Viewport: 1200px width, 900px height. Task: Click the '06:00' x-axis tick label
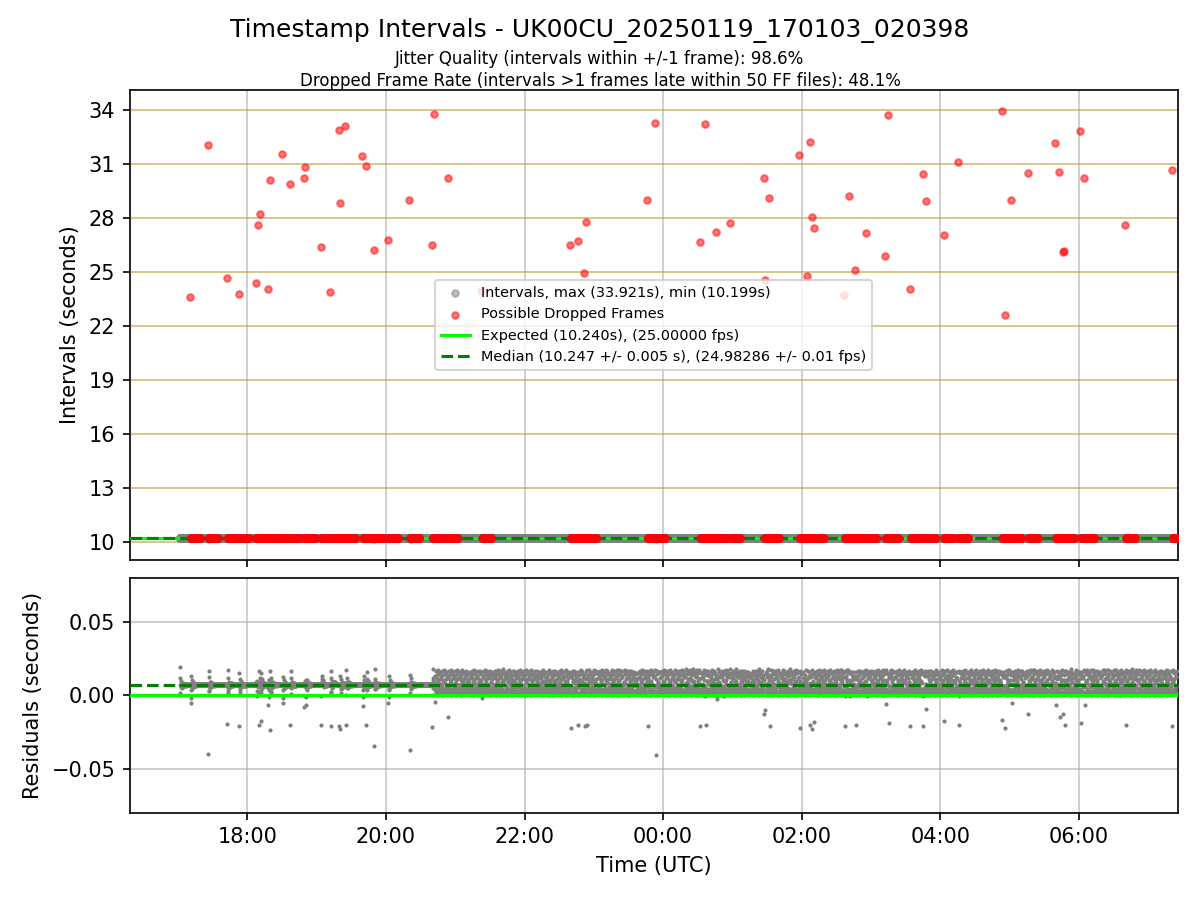[1079, 835]
